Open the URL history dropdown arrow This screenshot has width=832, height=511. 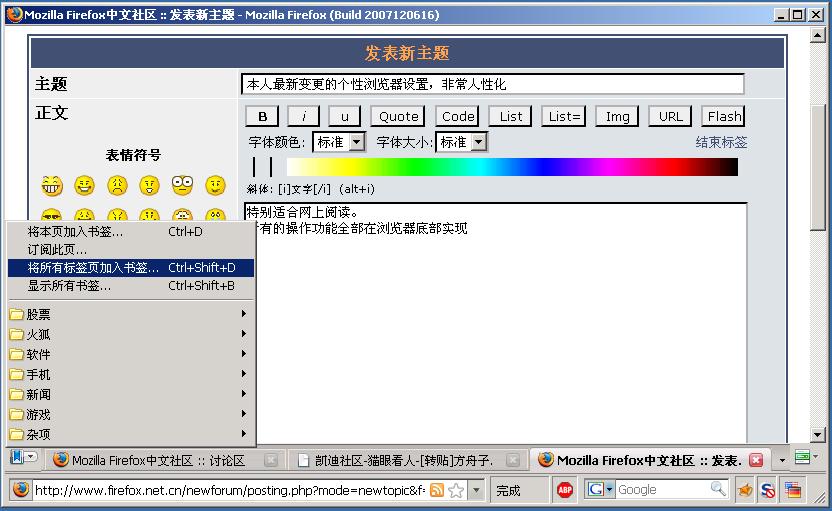[x=476, y=490]
